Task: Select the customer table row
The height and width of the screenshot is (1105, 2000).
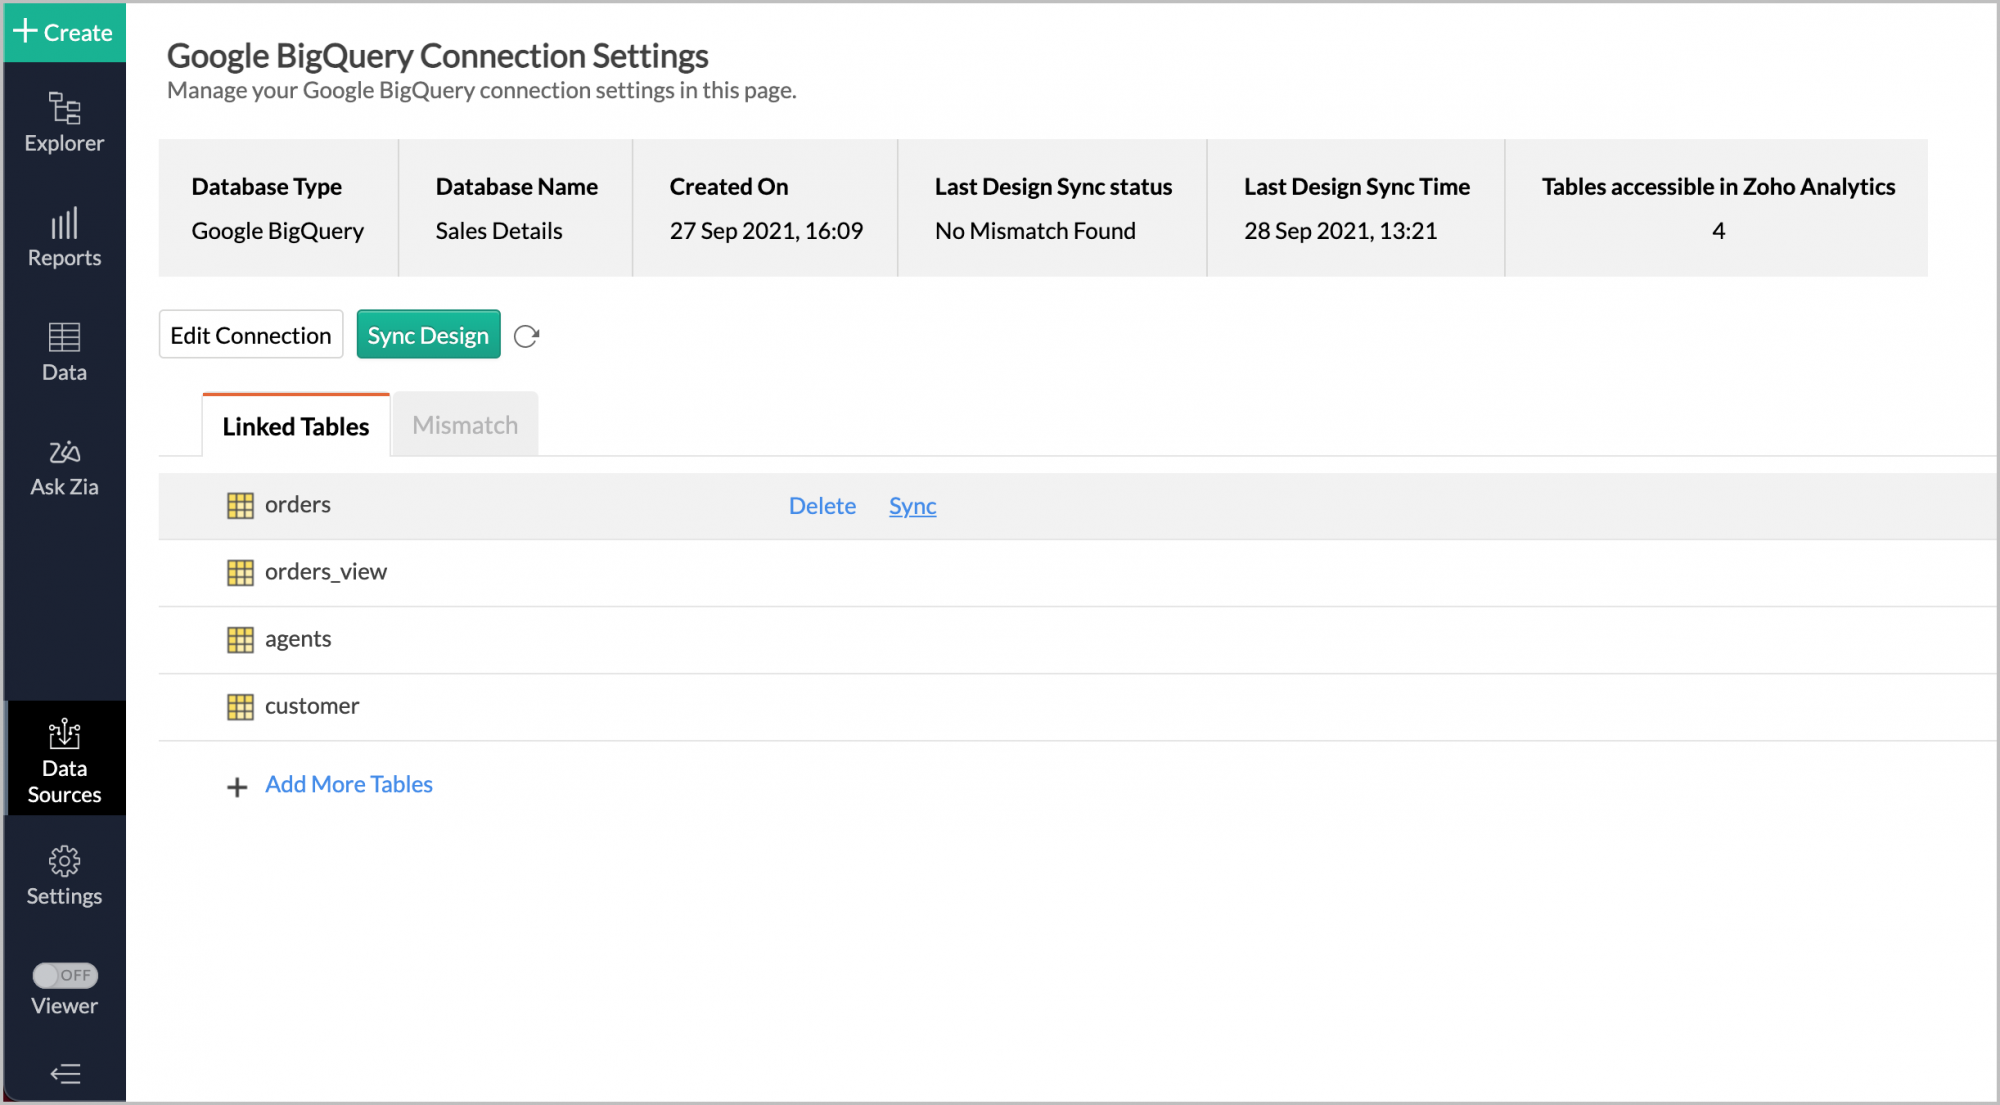Action: click(1078, 707)
